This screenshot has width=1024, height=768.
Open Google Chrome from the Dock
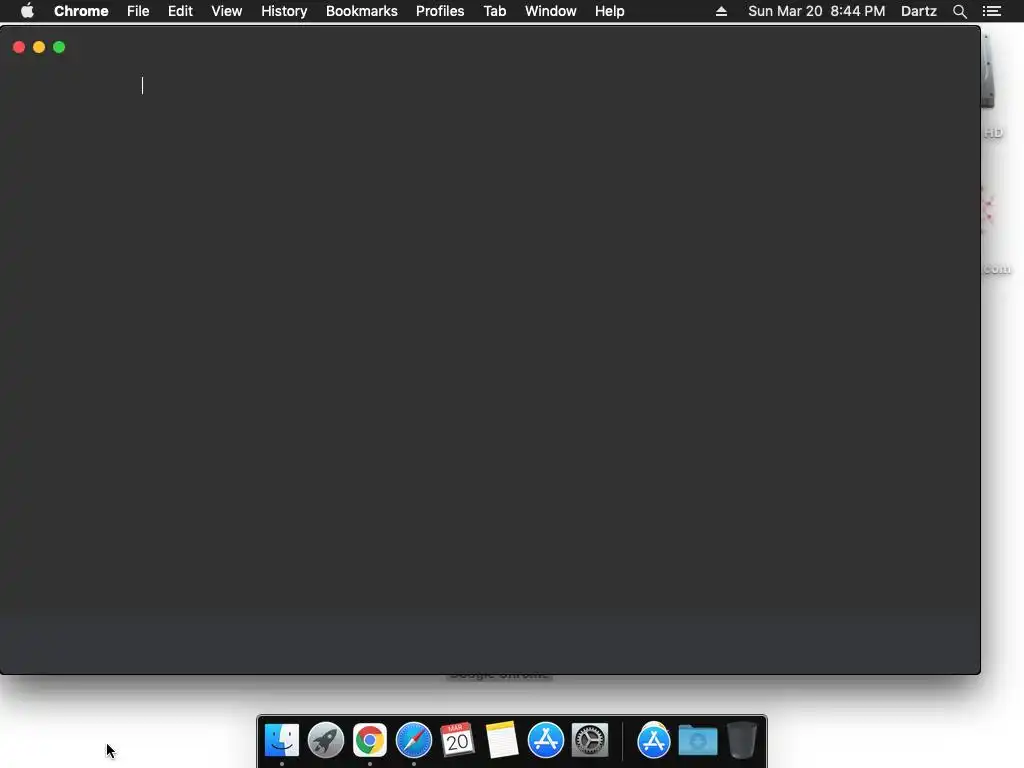point(370,740)
